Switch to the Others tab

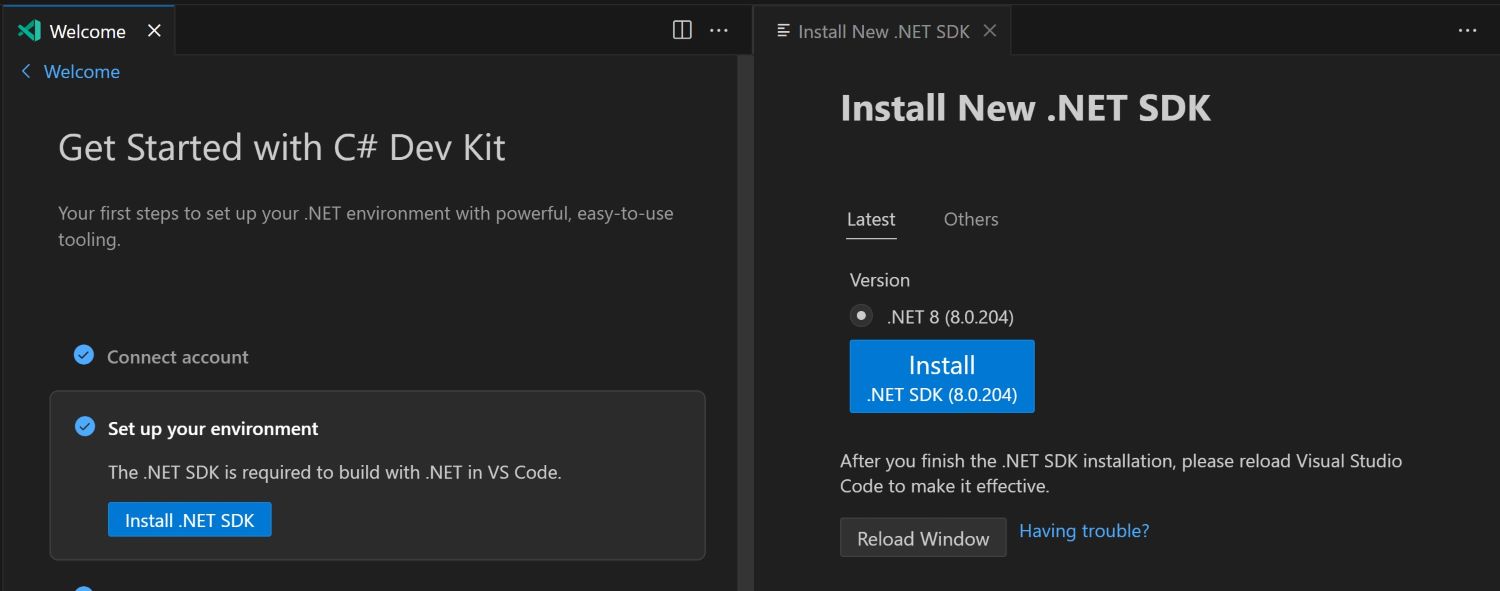pyautogui.click(x=971, y=220)
